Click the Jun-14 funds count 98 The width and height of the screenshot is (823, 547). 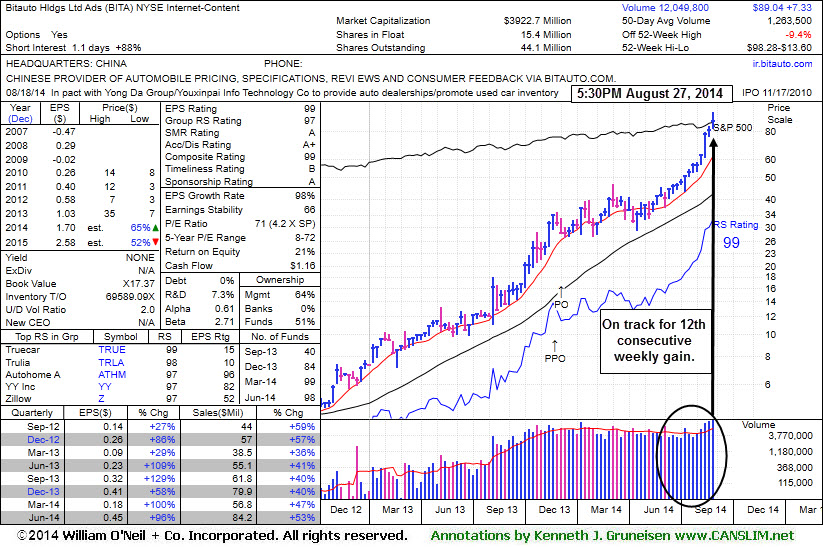coord(310,398)
